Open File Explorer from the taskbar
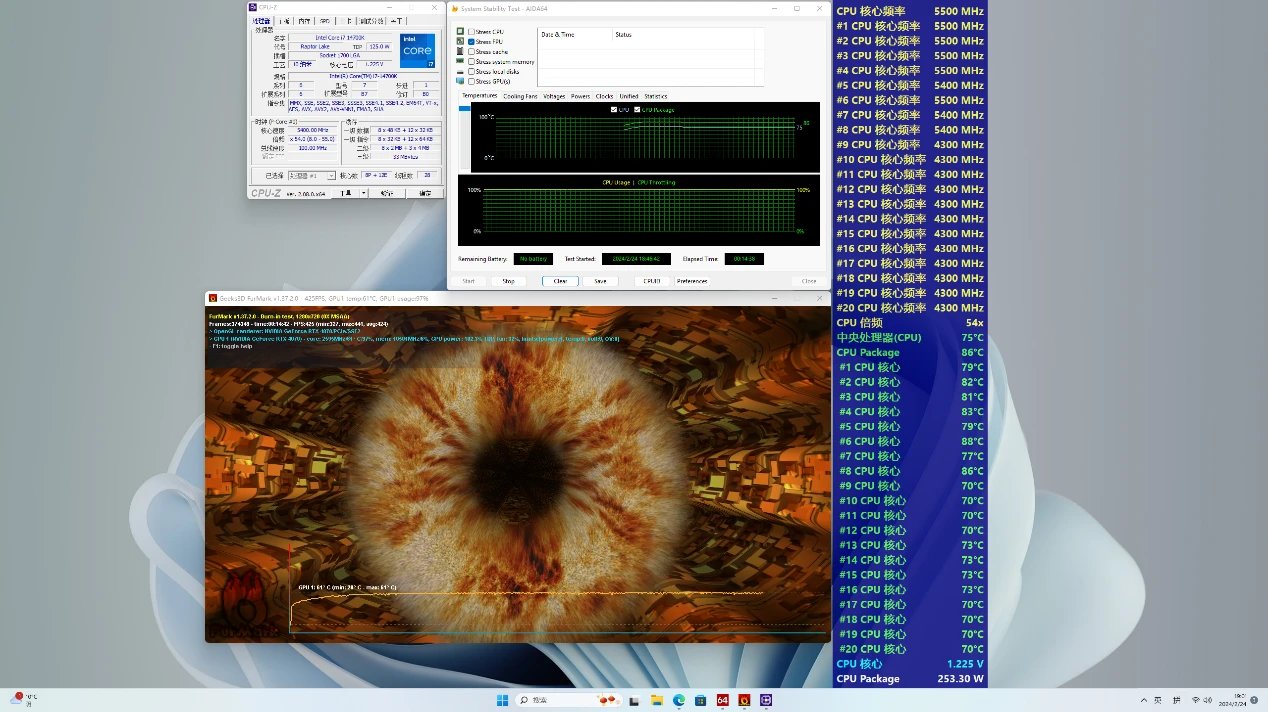This screenshot has width=1268, height=712. pos(657,700)
